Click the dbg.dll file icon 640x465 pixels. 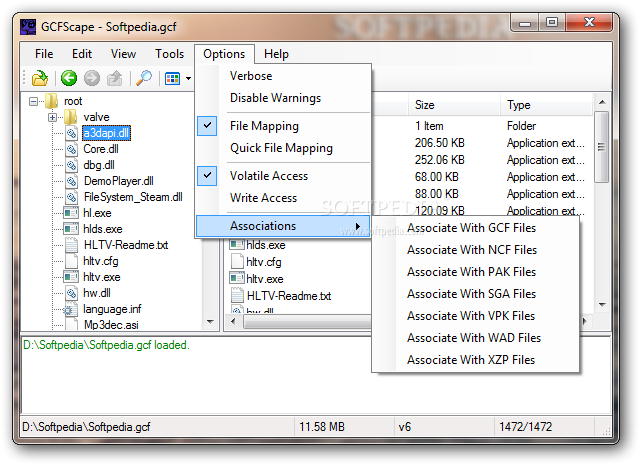(x=71, y=165)
